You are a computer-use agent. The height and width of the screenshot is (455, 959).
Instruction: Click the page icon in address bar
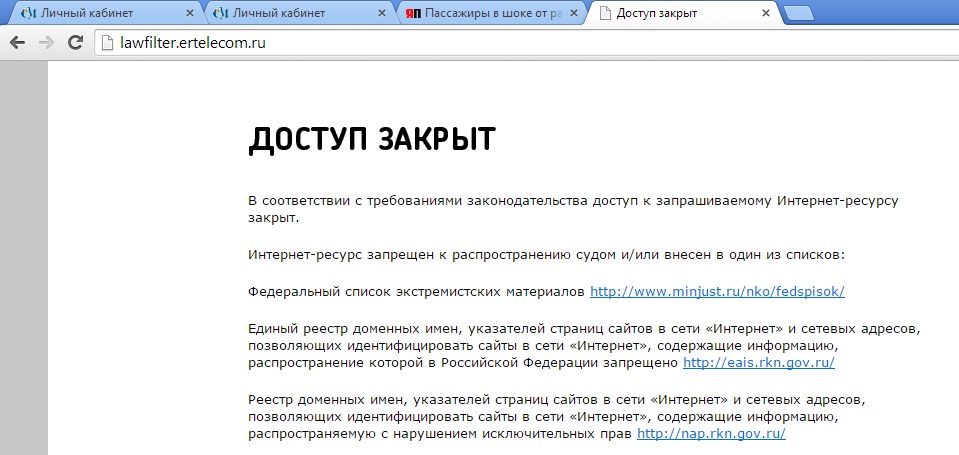(x=108, y=43)
